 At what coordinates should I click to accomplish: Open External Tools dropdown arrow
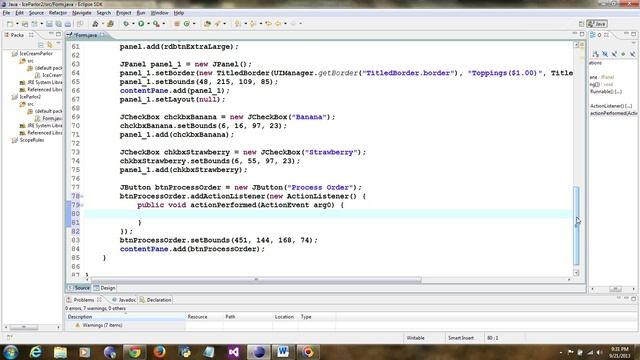(164, 24)
